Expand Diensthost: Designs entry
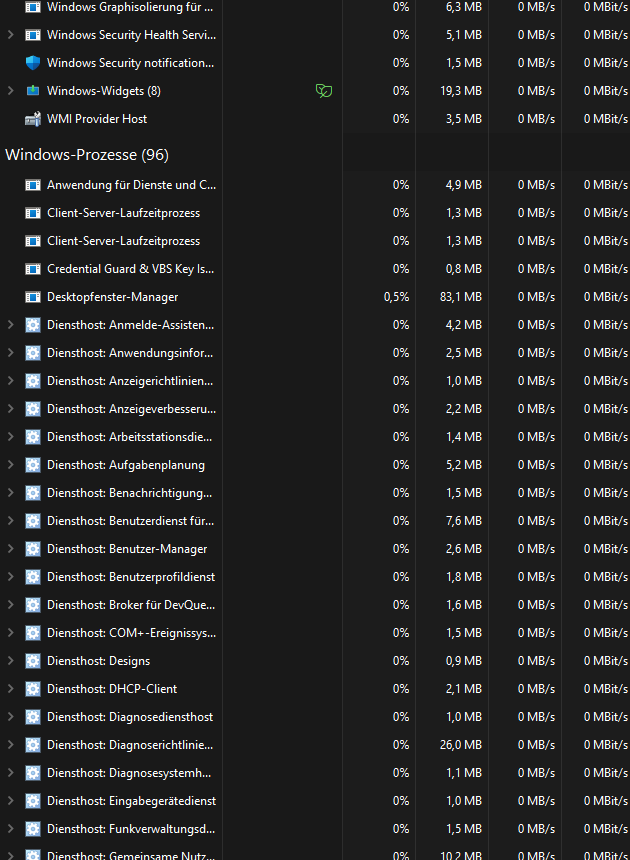This screenshot has height=860, width=630. 10,660
